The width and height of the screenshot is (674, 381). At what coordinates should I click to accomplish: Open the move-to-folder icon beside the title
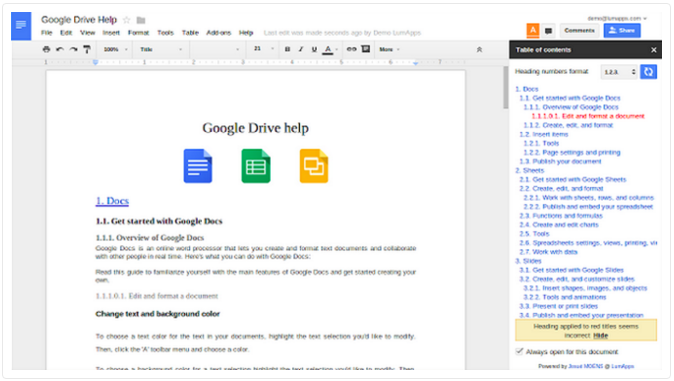[141, 20]
